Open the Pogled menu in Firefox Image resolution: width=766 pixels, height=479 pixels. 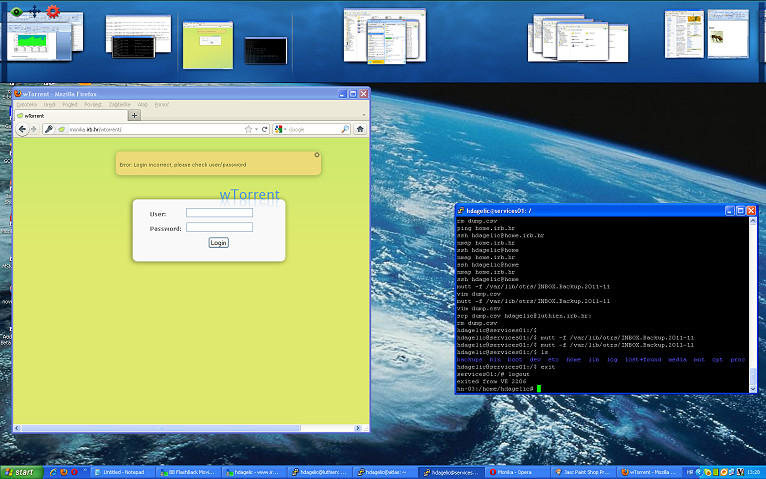point(70,104)
